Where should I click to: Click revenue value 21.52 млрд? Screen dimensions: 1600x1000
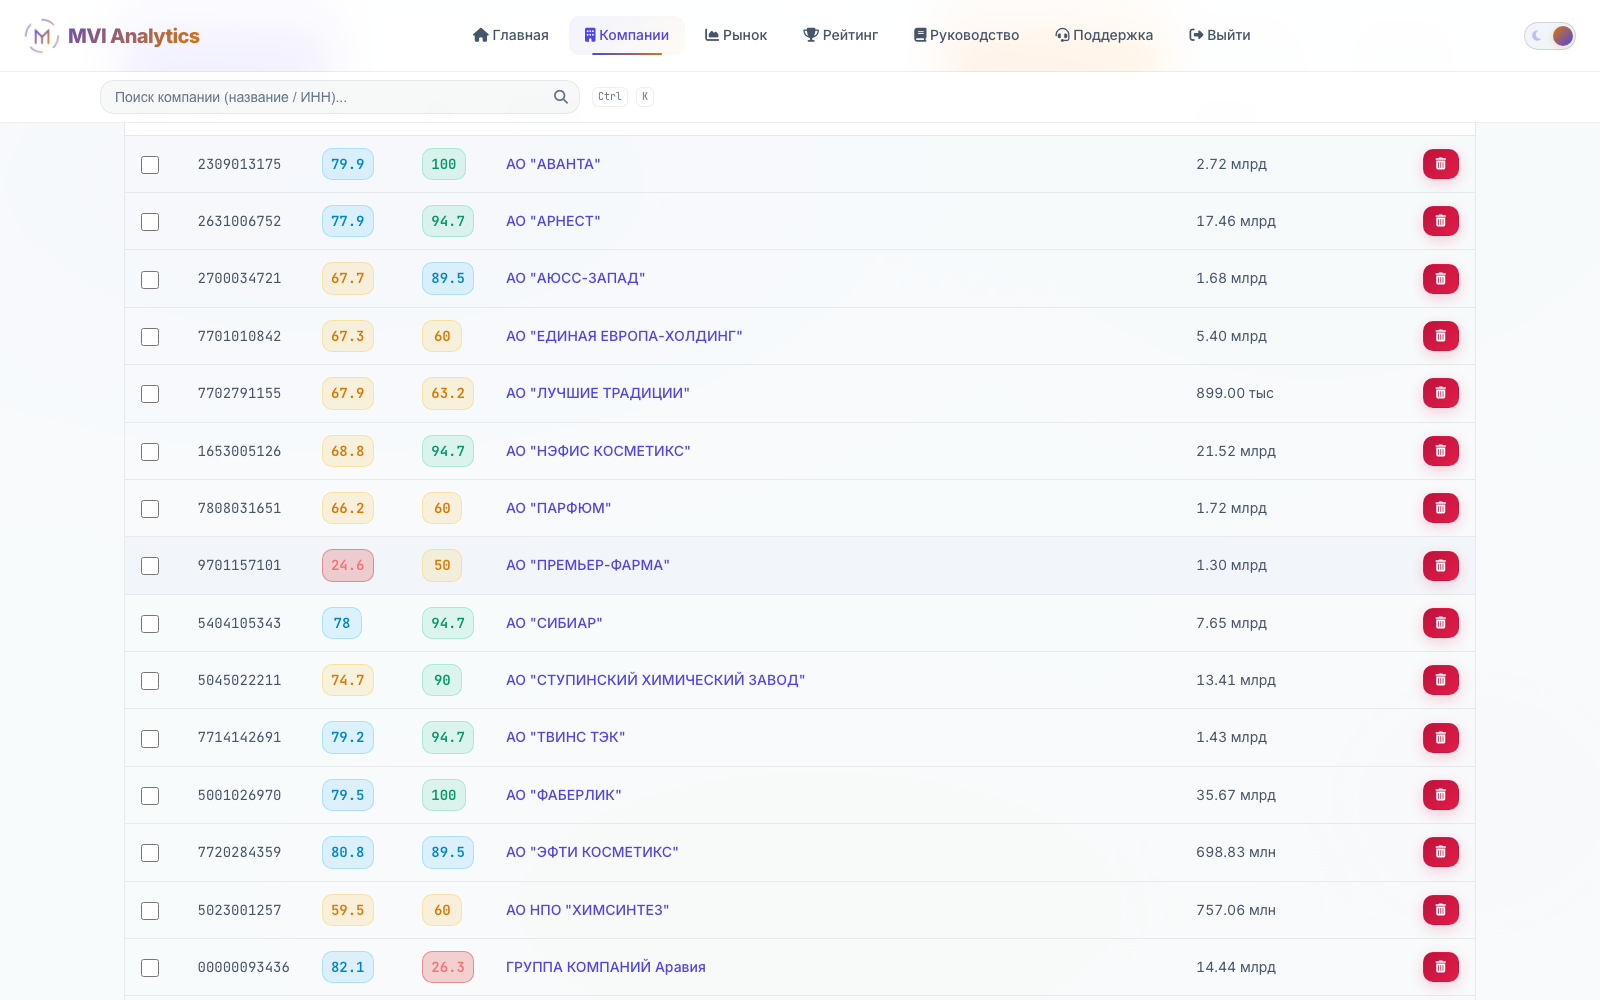[1236, 451]
